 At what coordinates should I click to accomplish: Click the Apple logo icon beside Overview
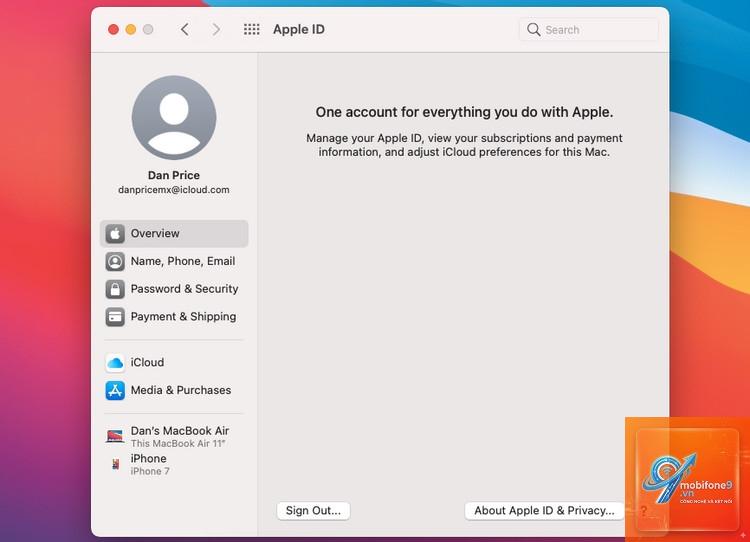[x=115, y=233]
